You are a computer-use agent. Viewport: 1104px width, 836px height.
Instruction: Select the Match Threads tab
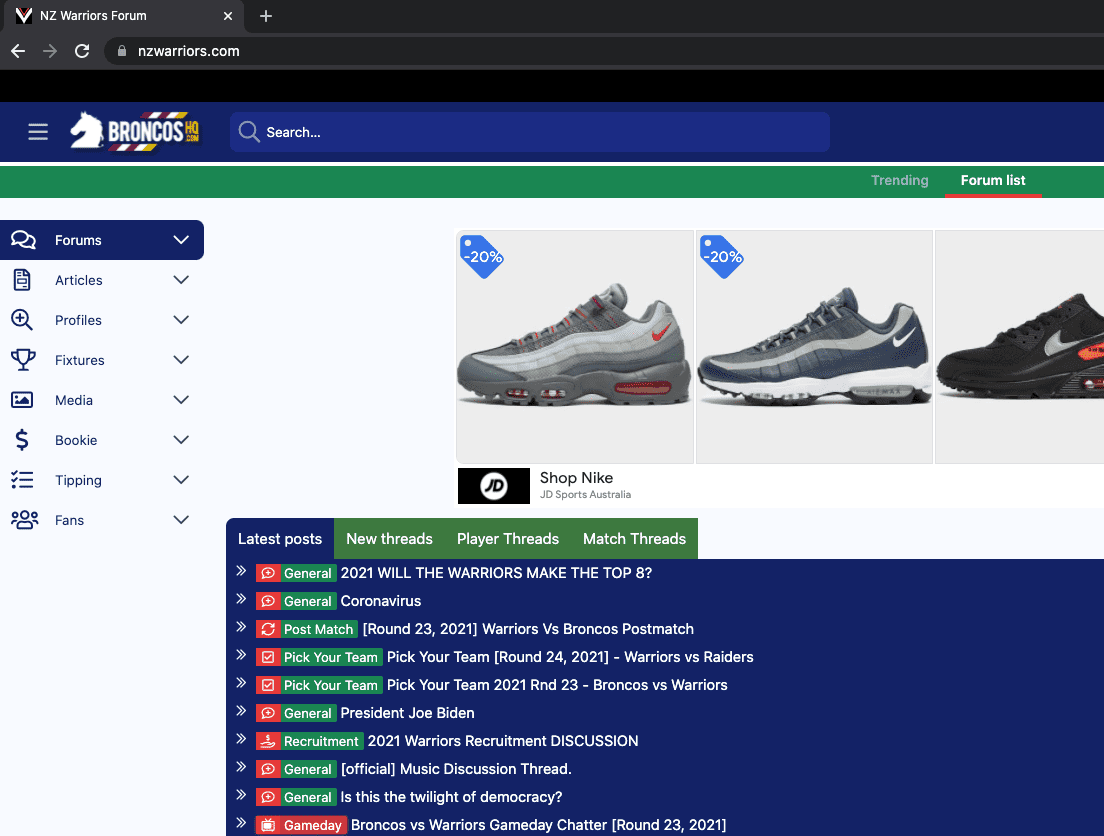(x=634, y=539)
